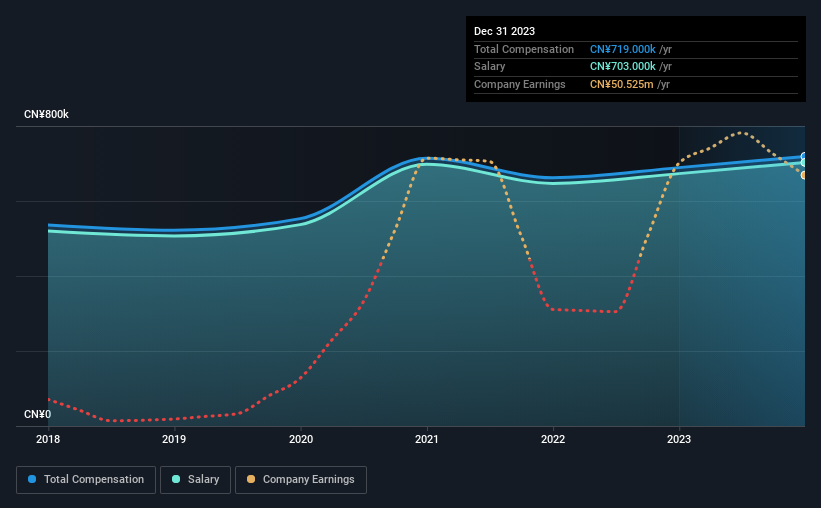Toggle the Company Earnings legend button
Image resolution: width=821 pixels, height=508 pixels.
click(x=301, y=479)
